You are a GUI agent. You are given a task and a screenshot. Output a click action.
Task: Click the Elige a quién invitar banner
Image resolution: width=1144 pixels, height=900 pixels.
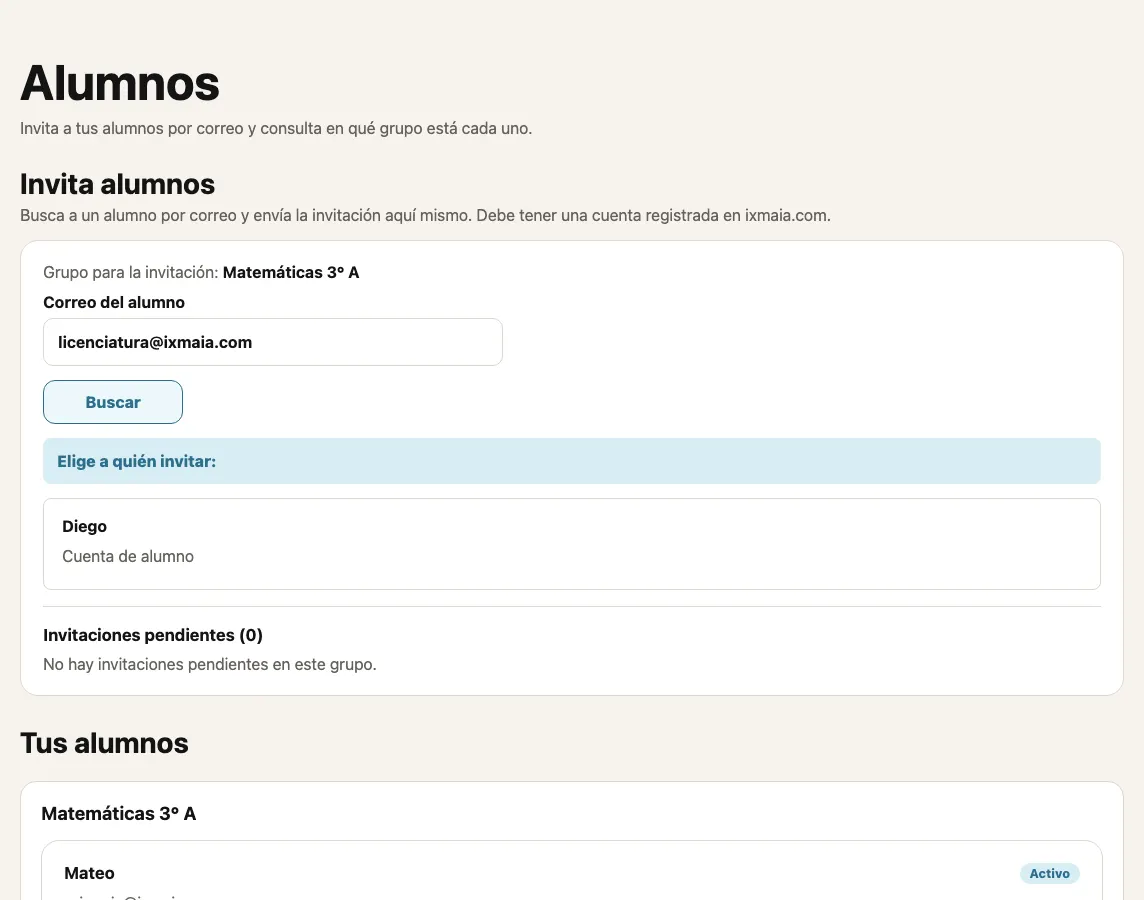pyautogui.click(x=571, y=461)
